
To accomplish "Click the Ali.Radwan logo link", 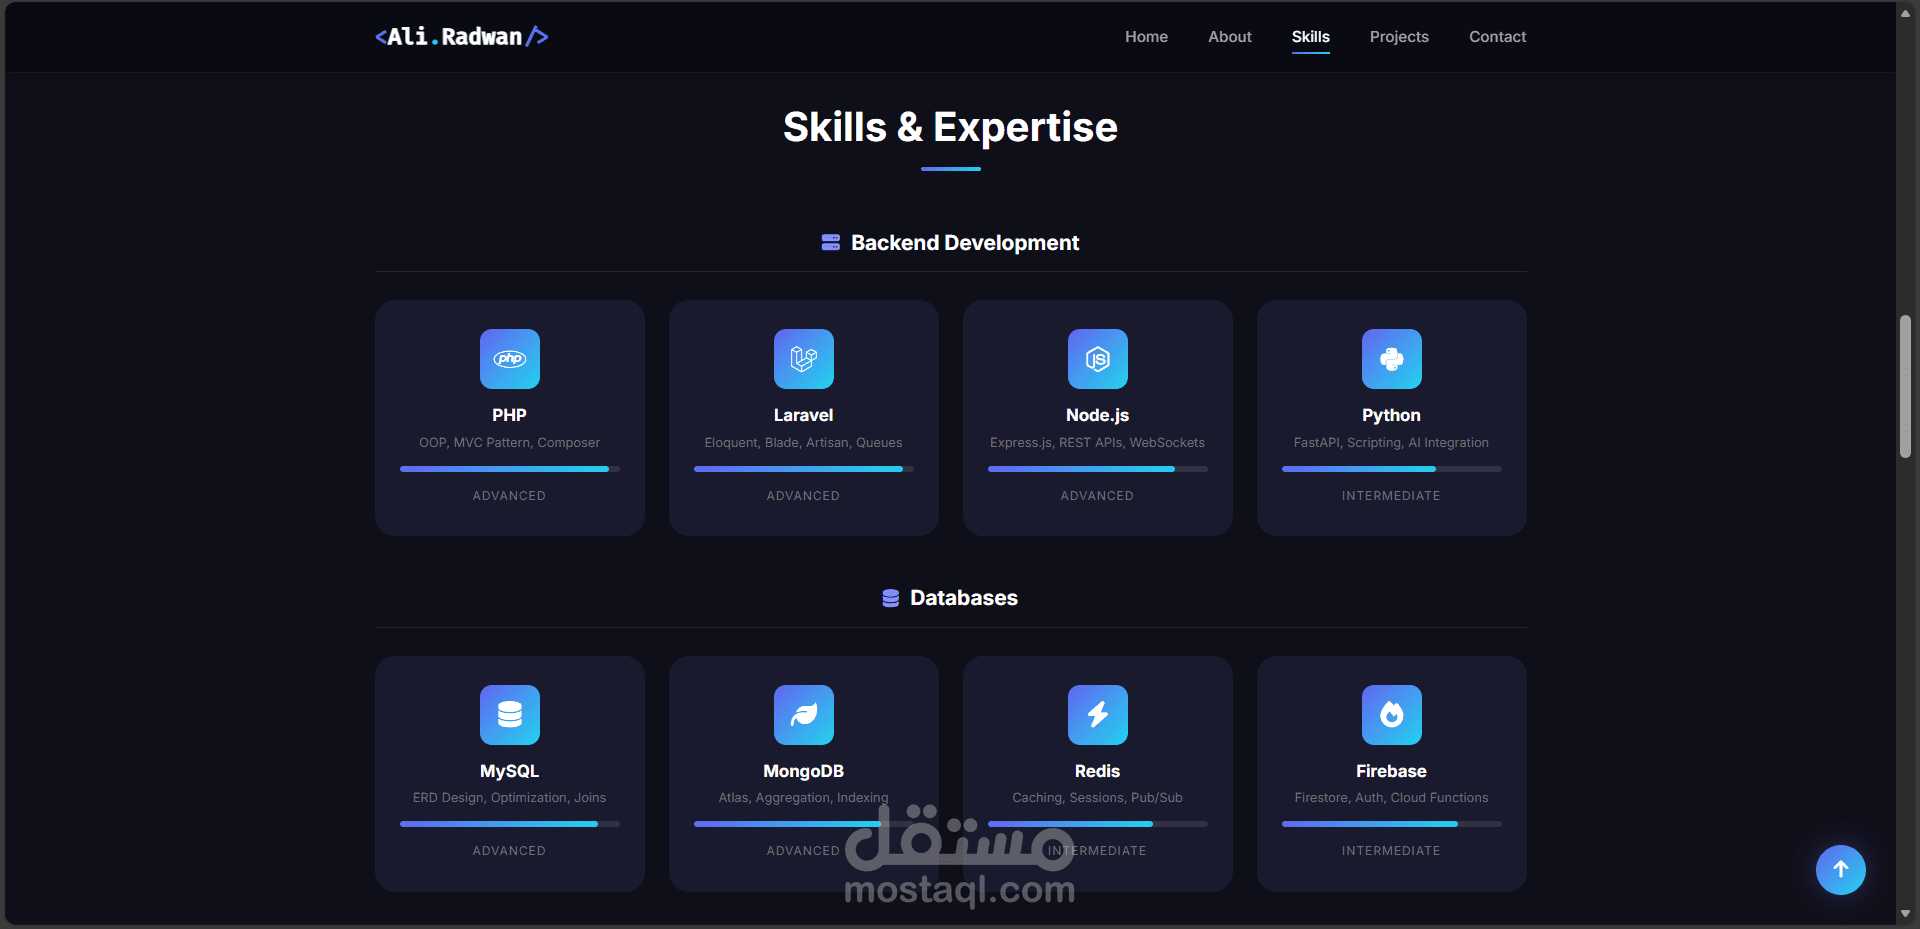I will point(461,37).
